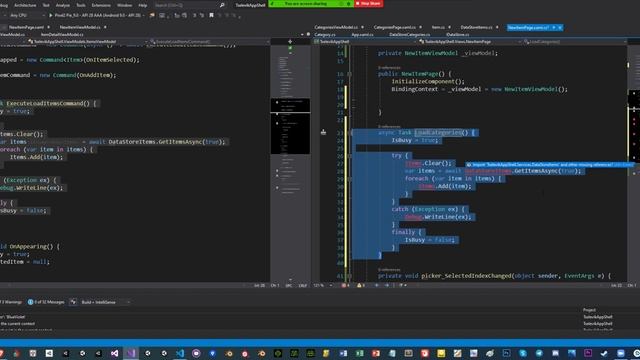Switch to the CategoriesViewModel.cs tab
Image resolution: width=640 pixels, height=360 pixels.
tap(336, 27)
